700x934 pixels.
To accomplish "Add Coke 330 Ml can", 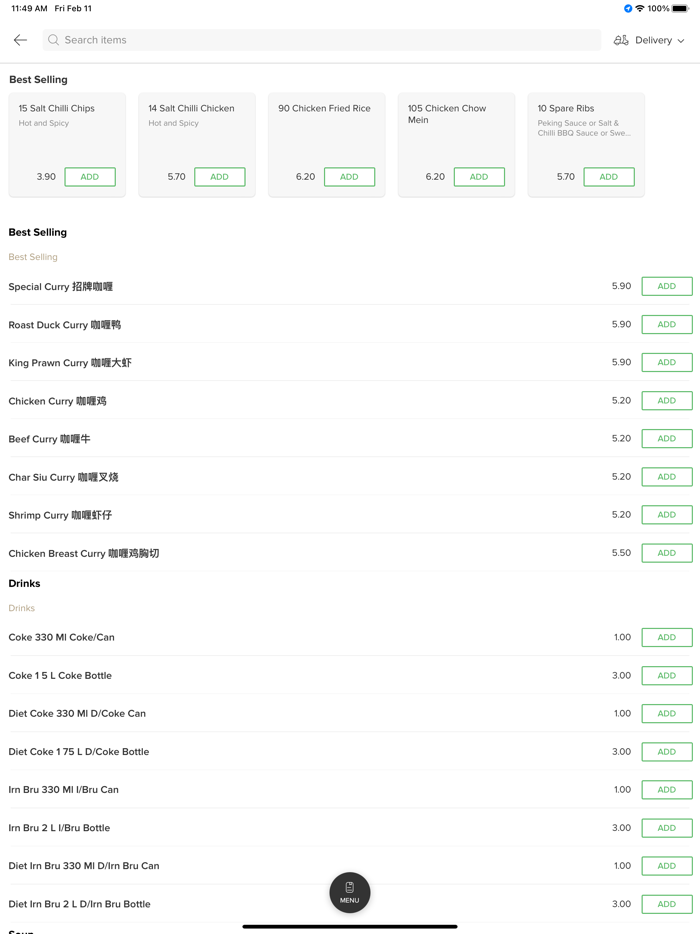I will (667, 637).
